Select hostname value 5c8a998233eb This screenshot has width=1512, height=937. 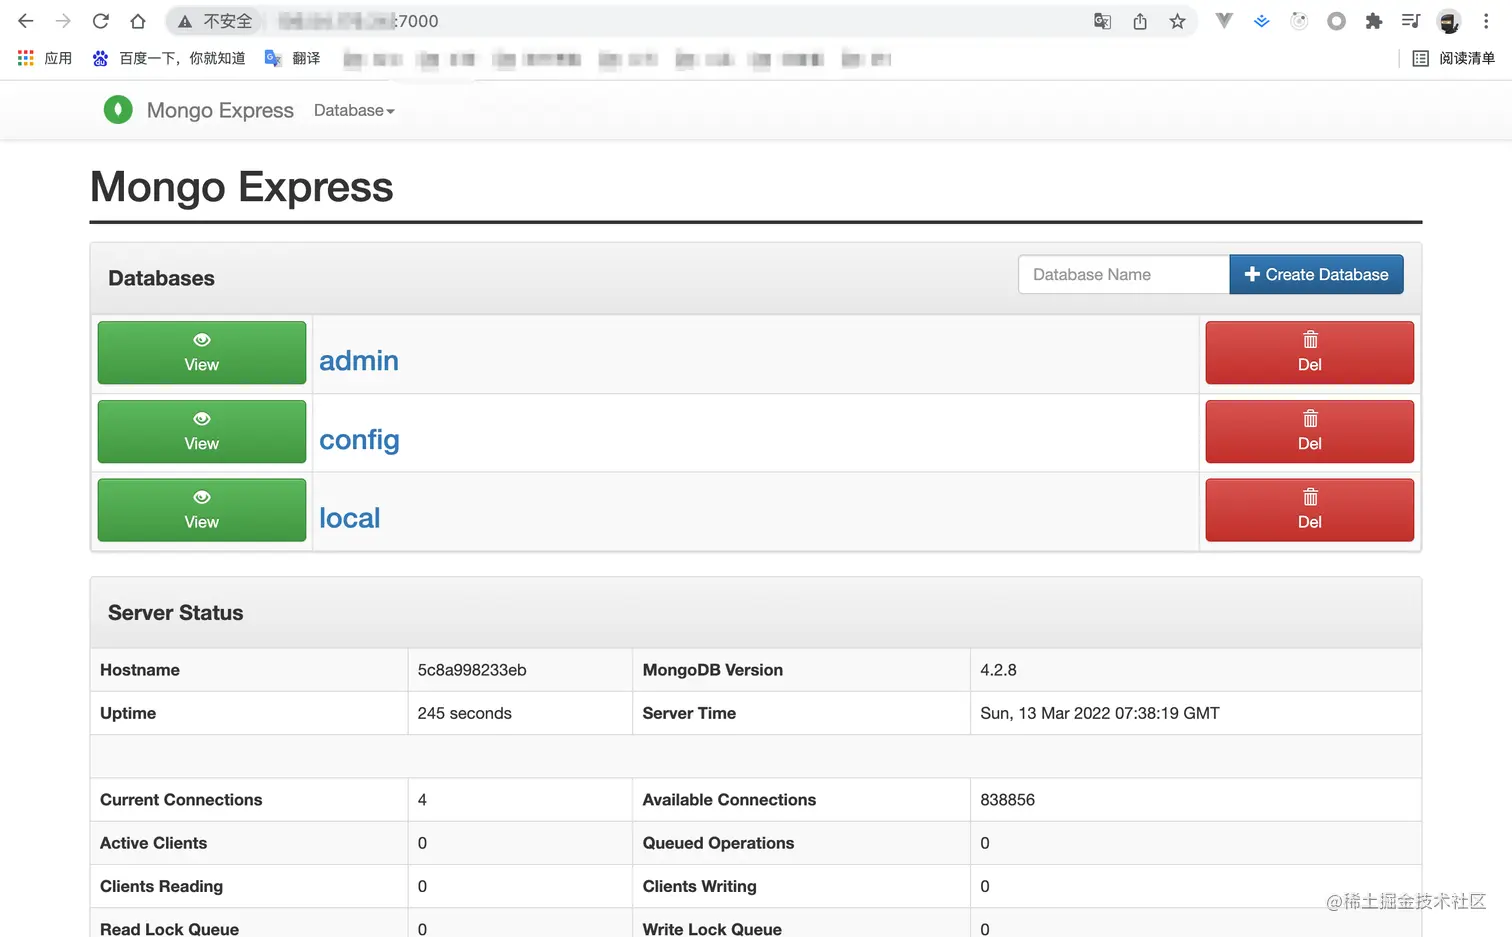472,670
